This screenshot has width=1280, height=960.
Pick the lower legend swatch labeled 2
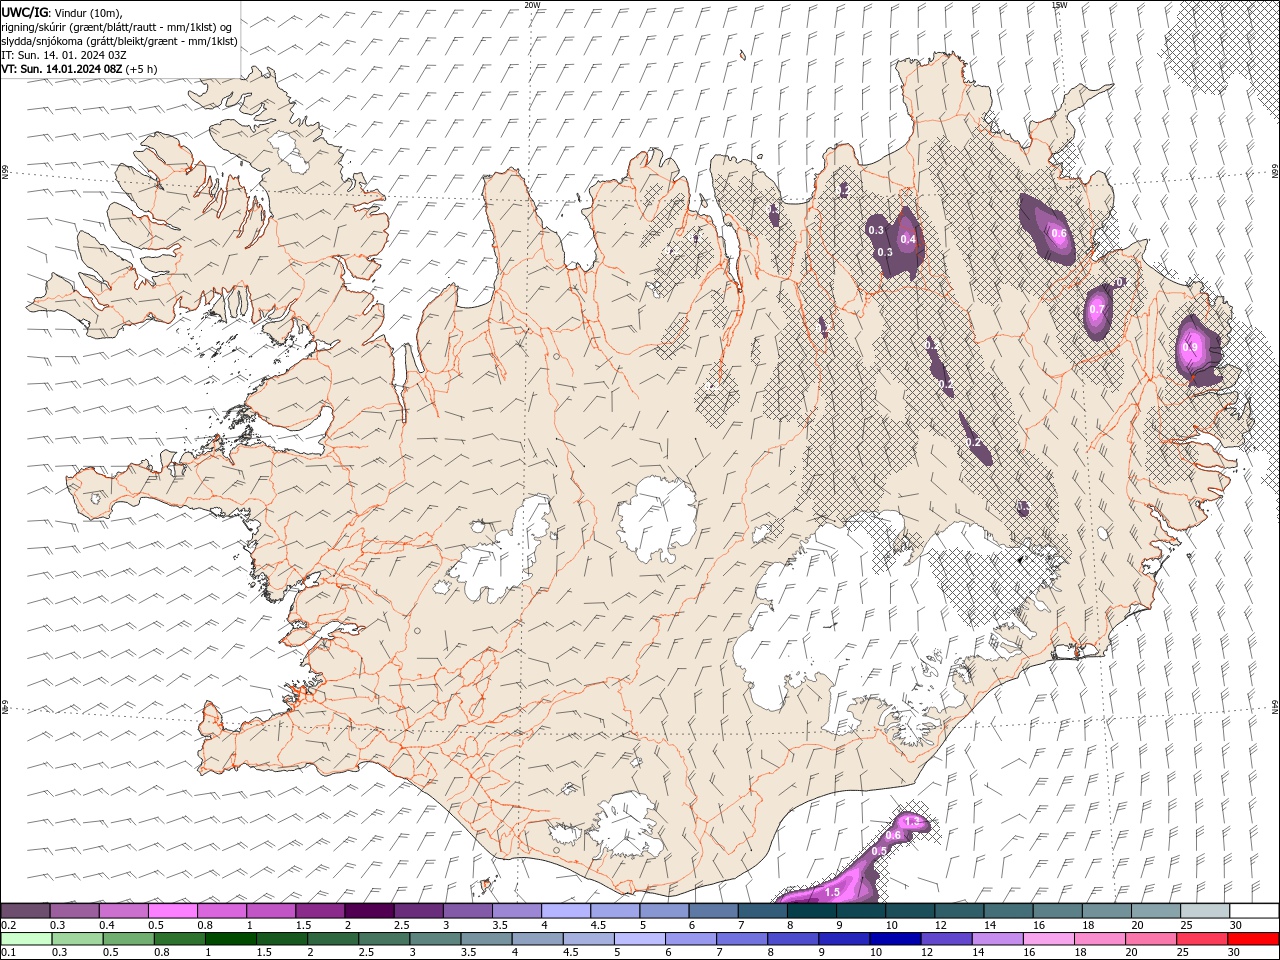click(332, 939)
